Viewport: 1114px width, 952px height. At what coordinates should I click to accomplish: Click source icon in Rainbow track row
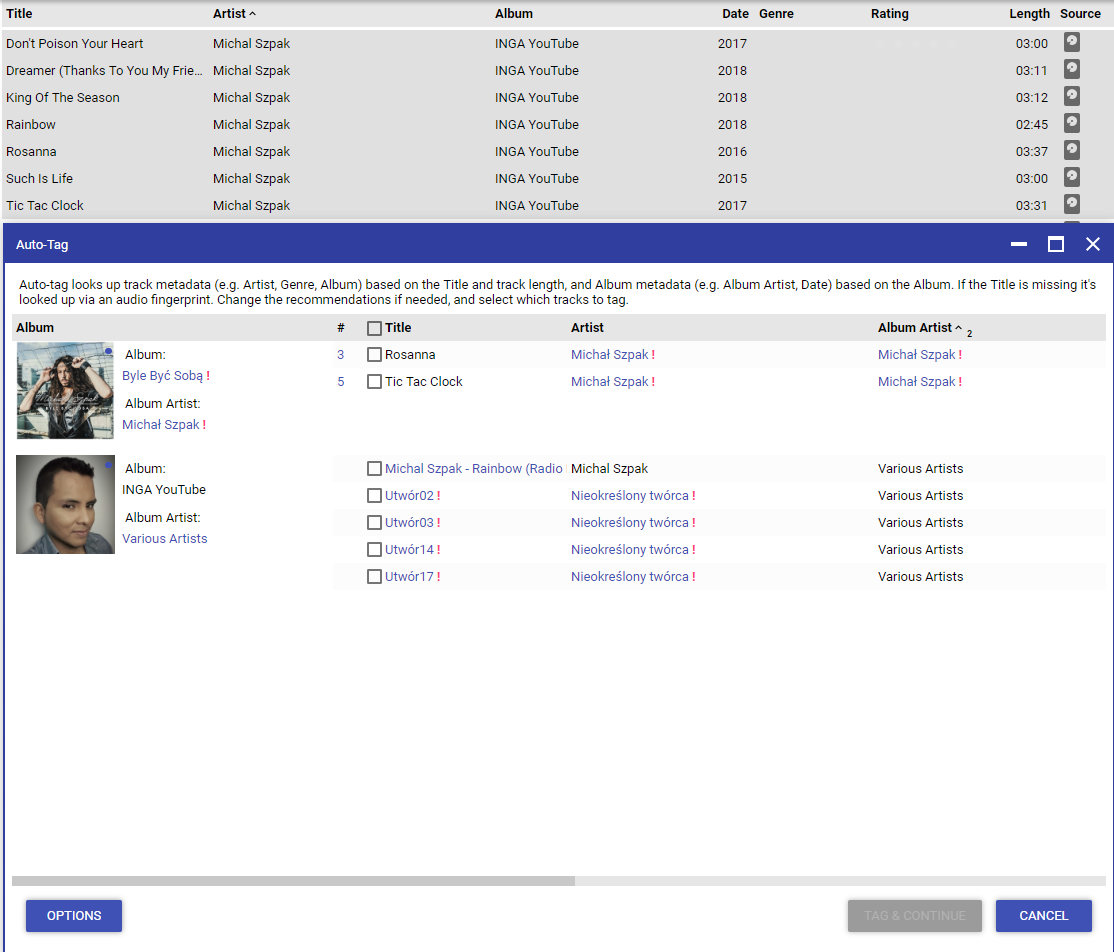(x=1071, y=123)
